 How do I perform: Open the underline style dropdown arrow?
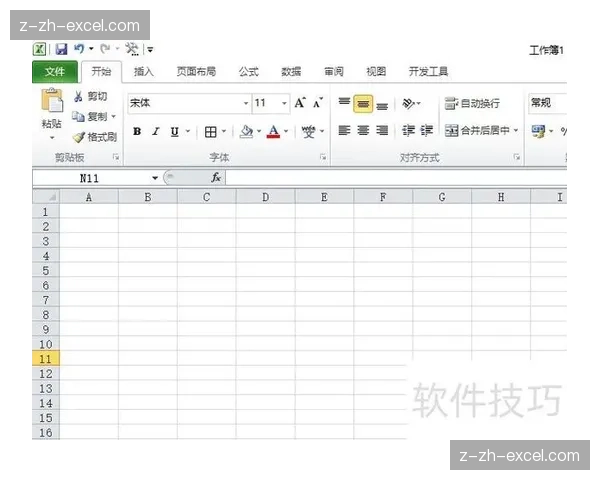click(x=188, y=131)
